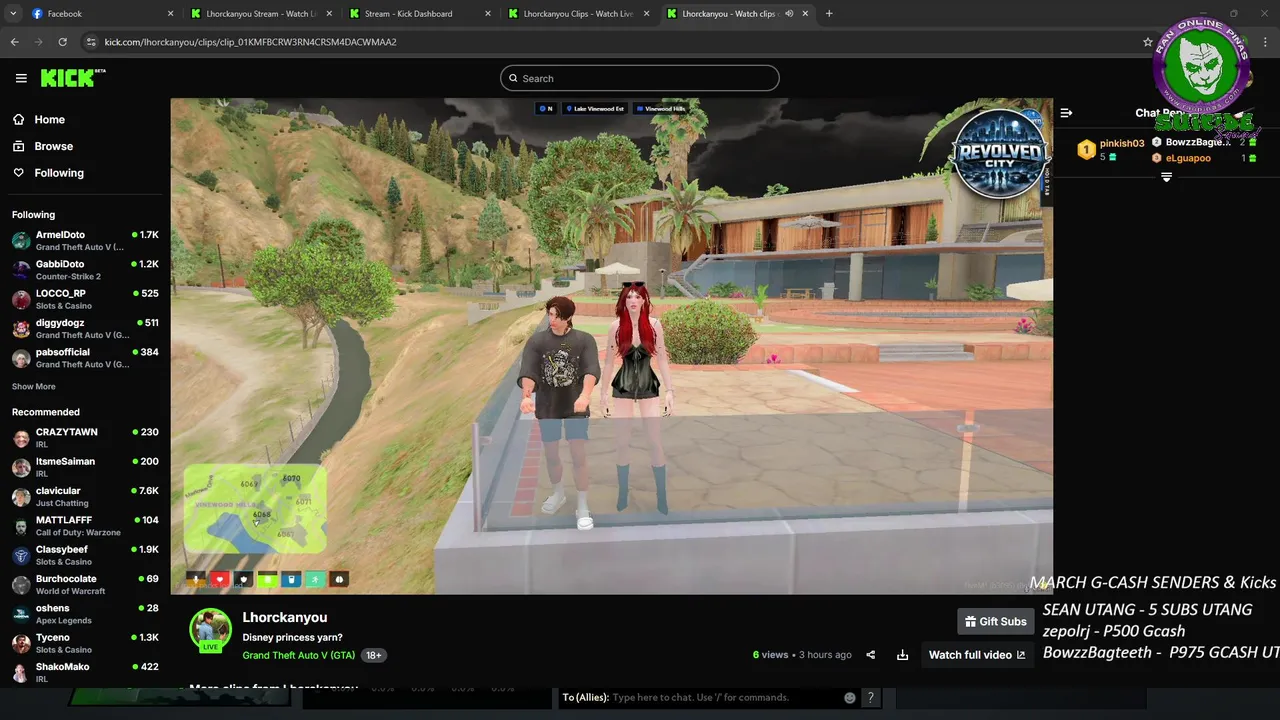1280x720 pixels.
Task: Expand Following list with Show more
Action: [34, 387]
